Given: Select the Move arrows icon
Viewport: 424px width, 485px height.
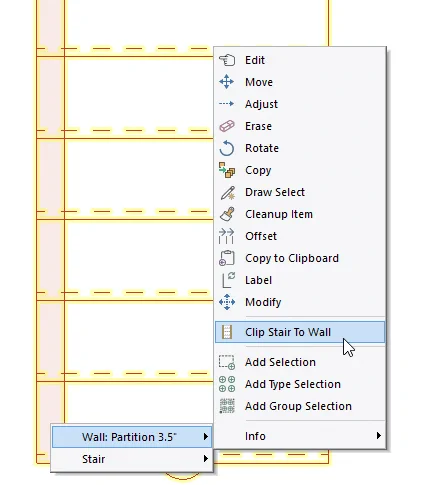Looking at the screenshot, I should click(227, 82).
